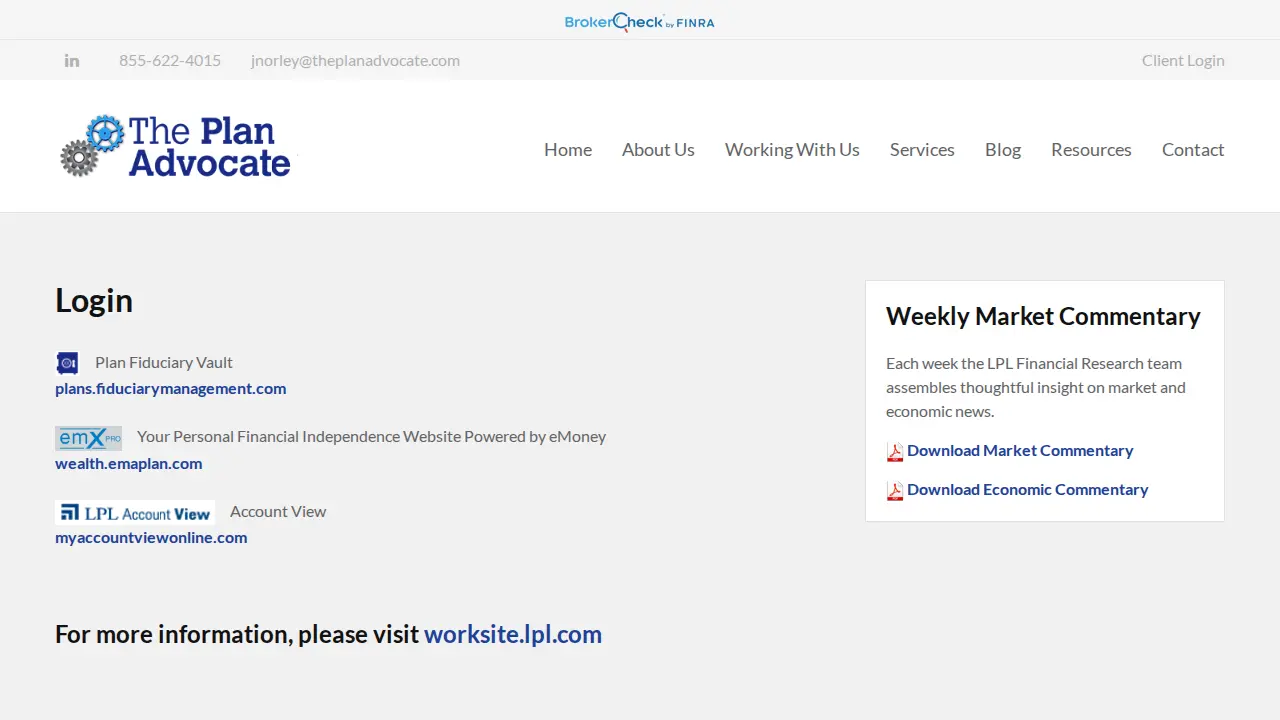Click the Client Login link
1280x720 pixels.
(x=1183, y=60)
